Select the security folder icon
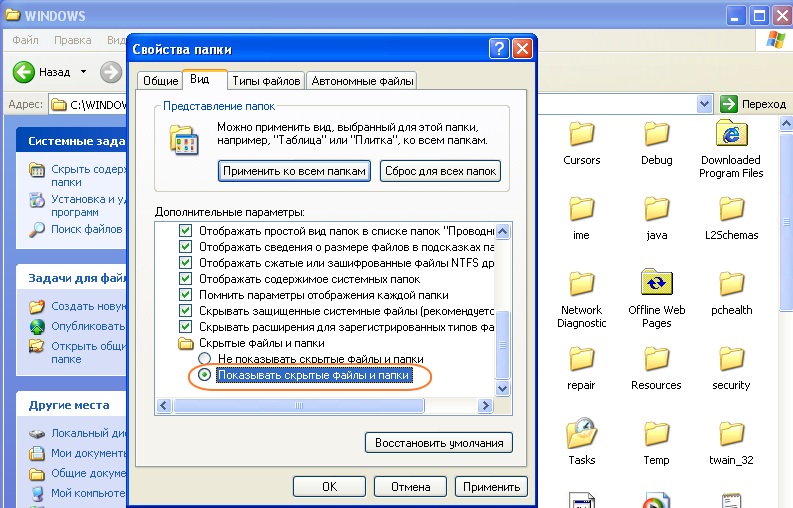The image size is (793, 508). click(x=731, y=358)
